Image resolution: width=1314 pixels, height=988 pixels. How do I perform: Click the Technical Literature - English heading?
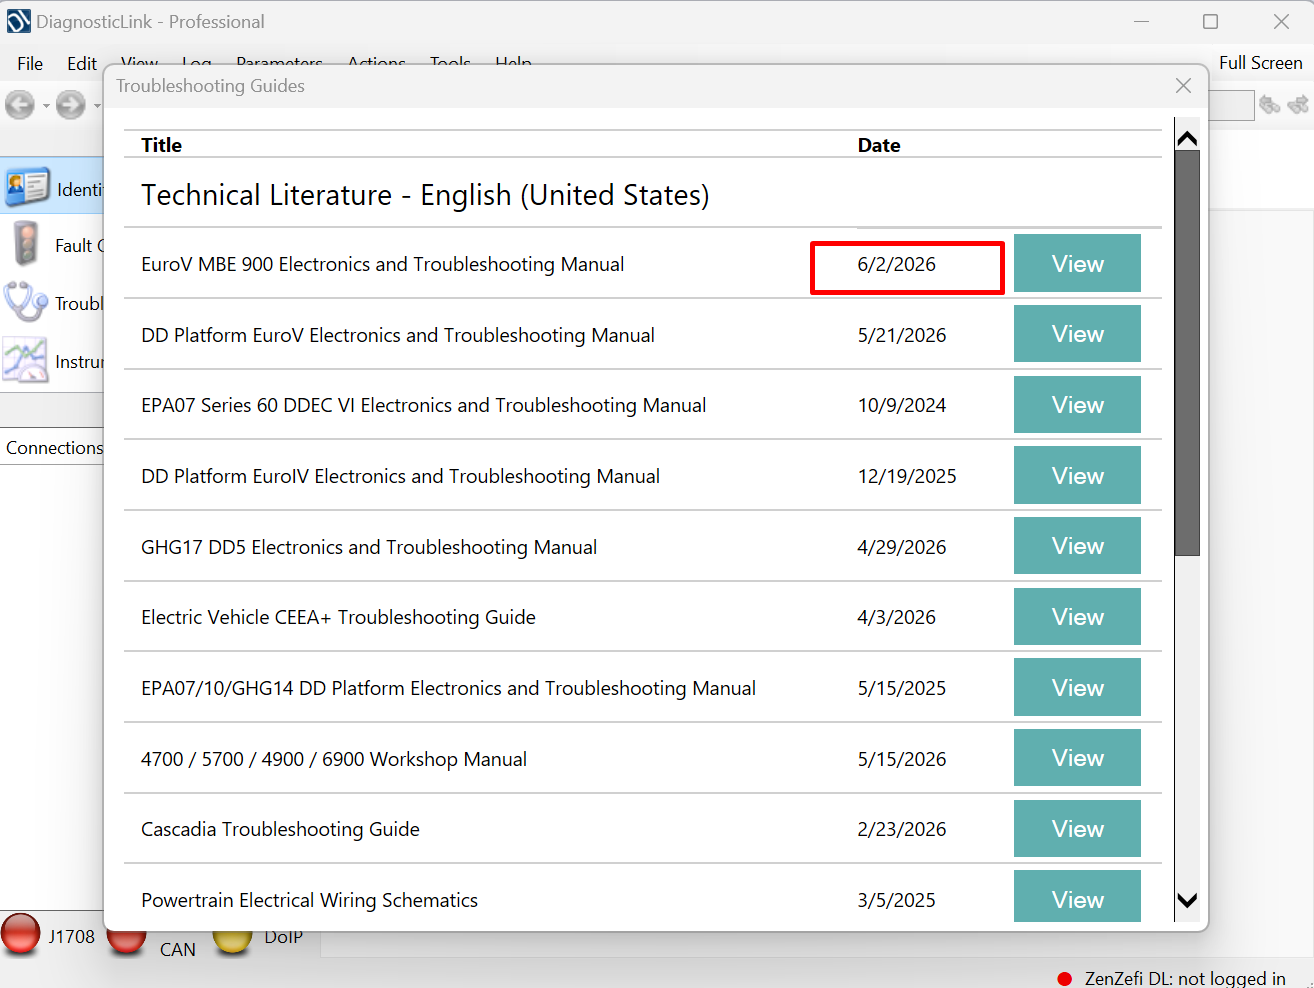click(x=425, y=195)
